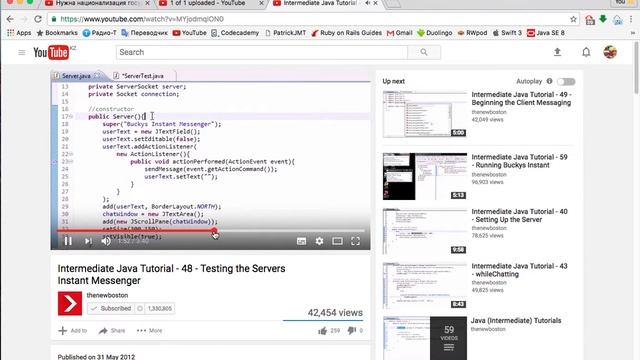The height and width of the screenshot is (360, 640).
Task: Open the More actions menu
Action: point(149,331)
